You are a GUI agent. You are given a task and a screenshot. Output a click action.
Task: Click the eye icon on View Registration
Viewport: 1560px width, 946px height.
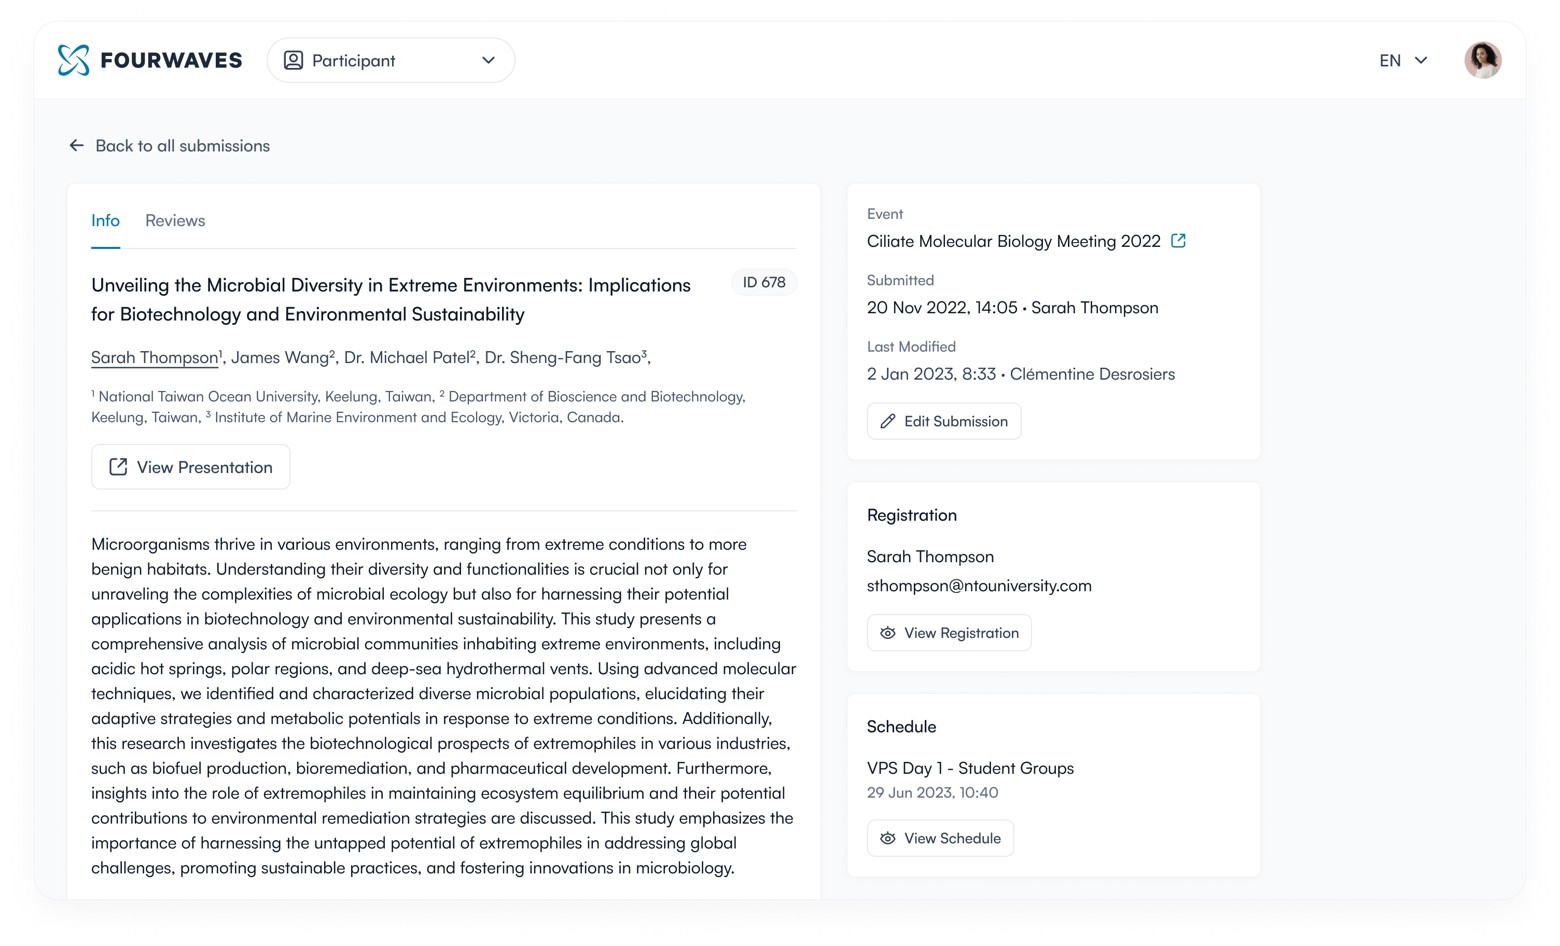(888, 633)
